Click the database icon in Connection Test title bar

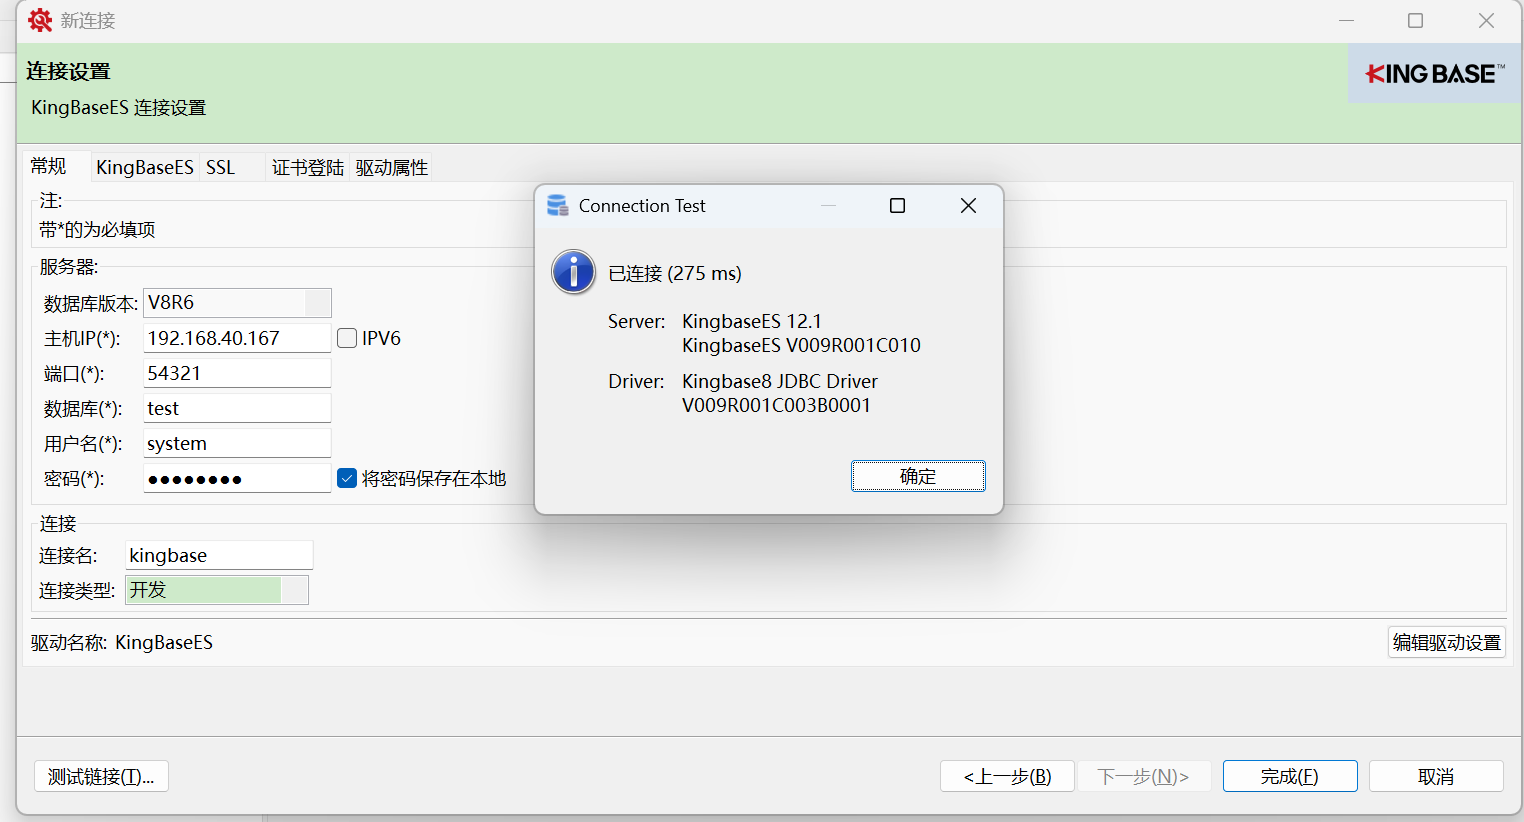point(557,205)
